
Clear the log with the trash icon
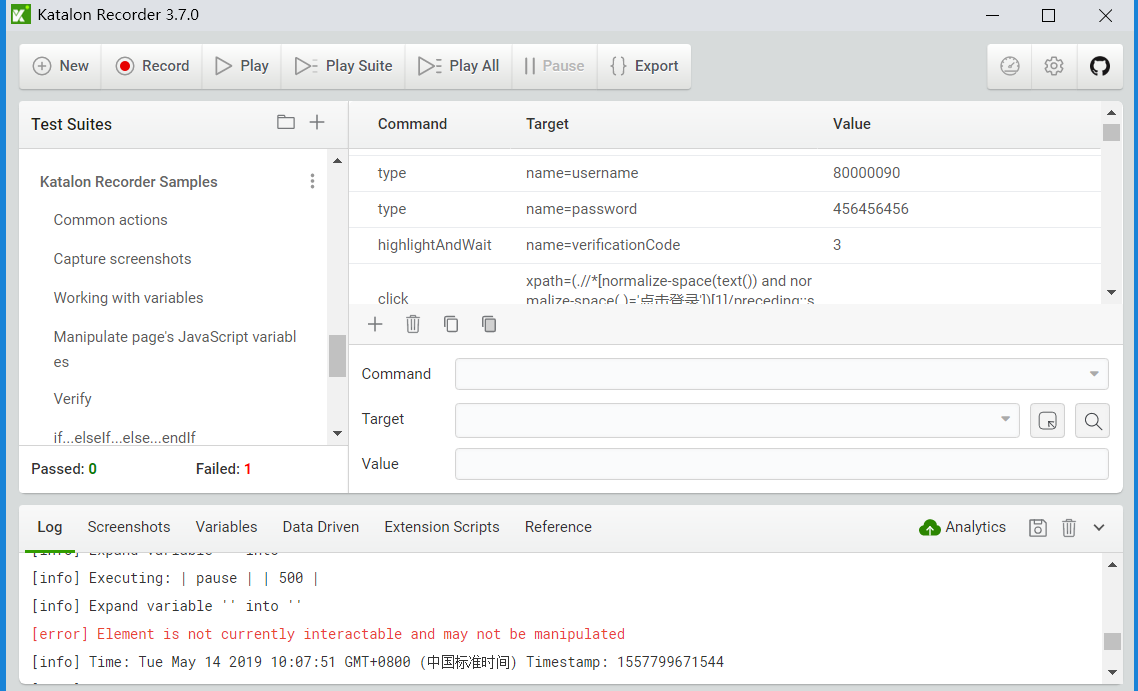(x=1069, y=528)
